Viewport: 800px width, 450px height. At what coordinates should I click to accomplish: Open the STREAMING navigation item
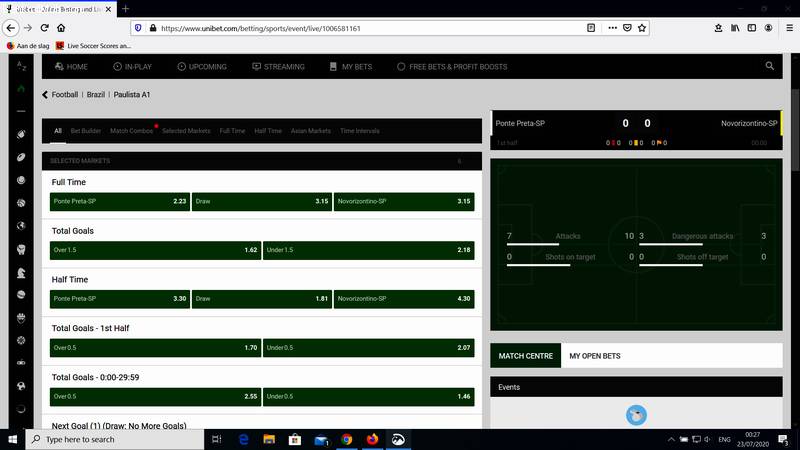pyautogui.click(x=279, y=66)
